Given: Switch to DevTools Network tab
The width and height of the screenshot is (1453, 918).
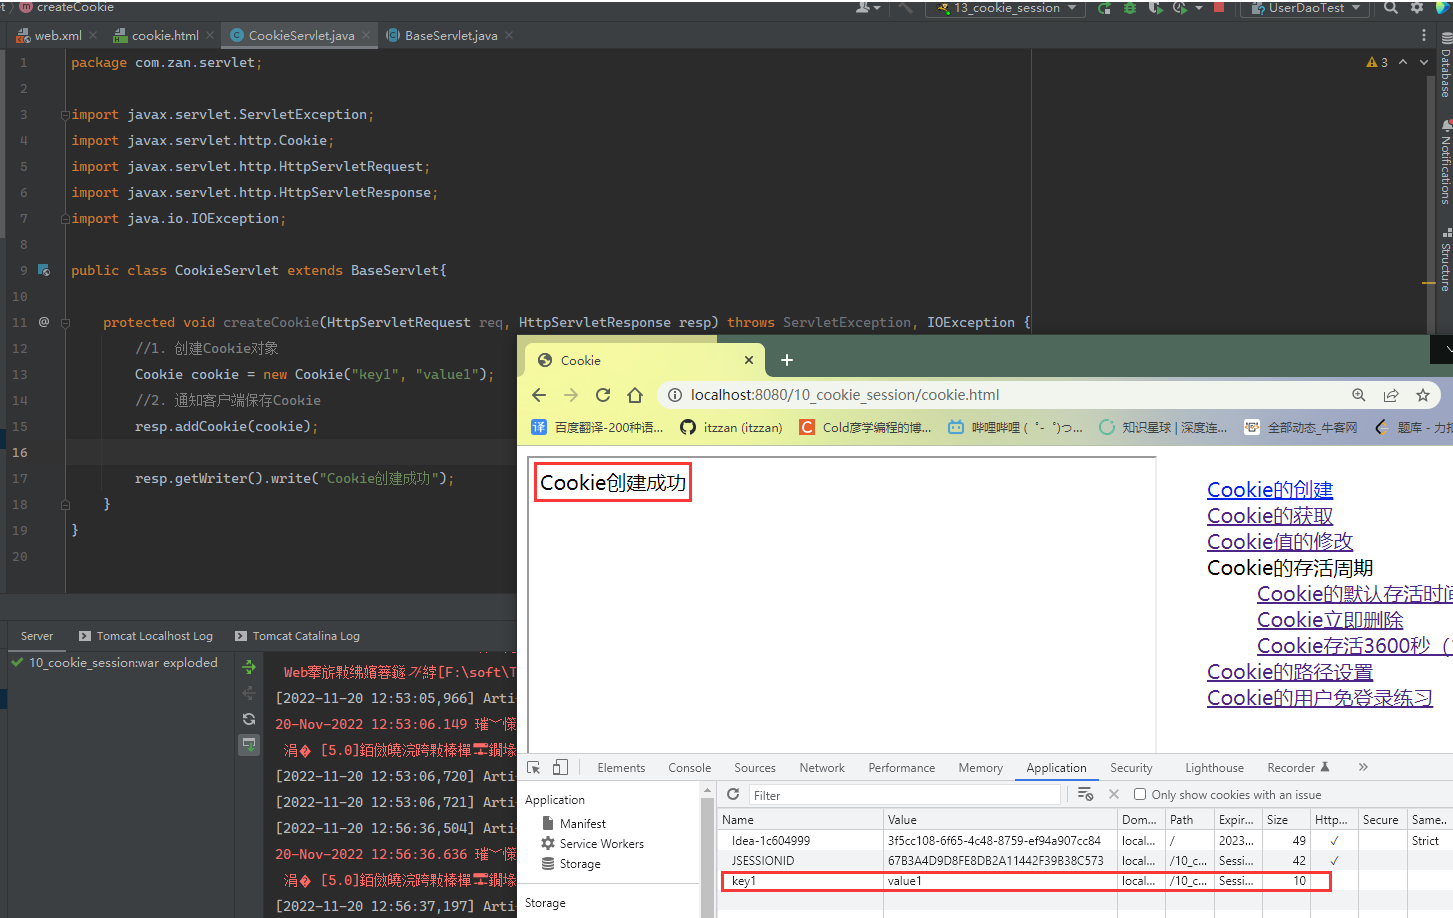Looking at the screenshot, I should coord(822,768).
